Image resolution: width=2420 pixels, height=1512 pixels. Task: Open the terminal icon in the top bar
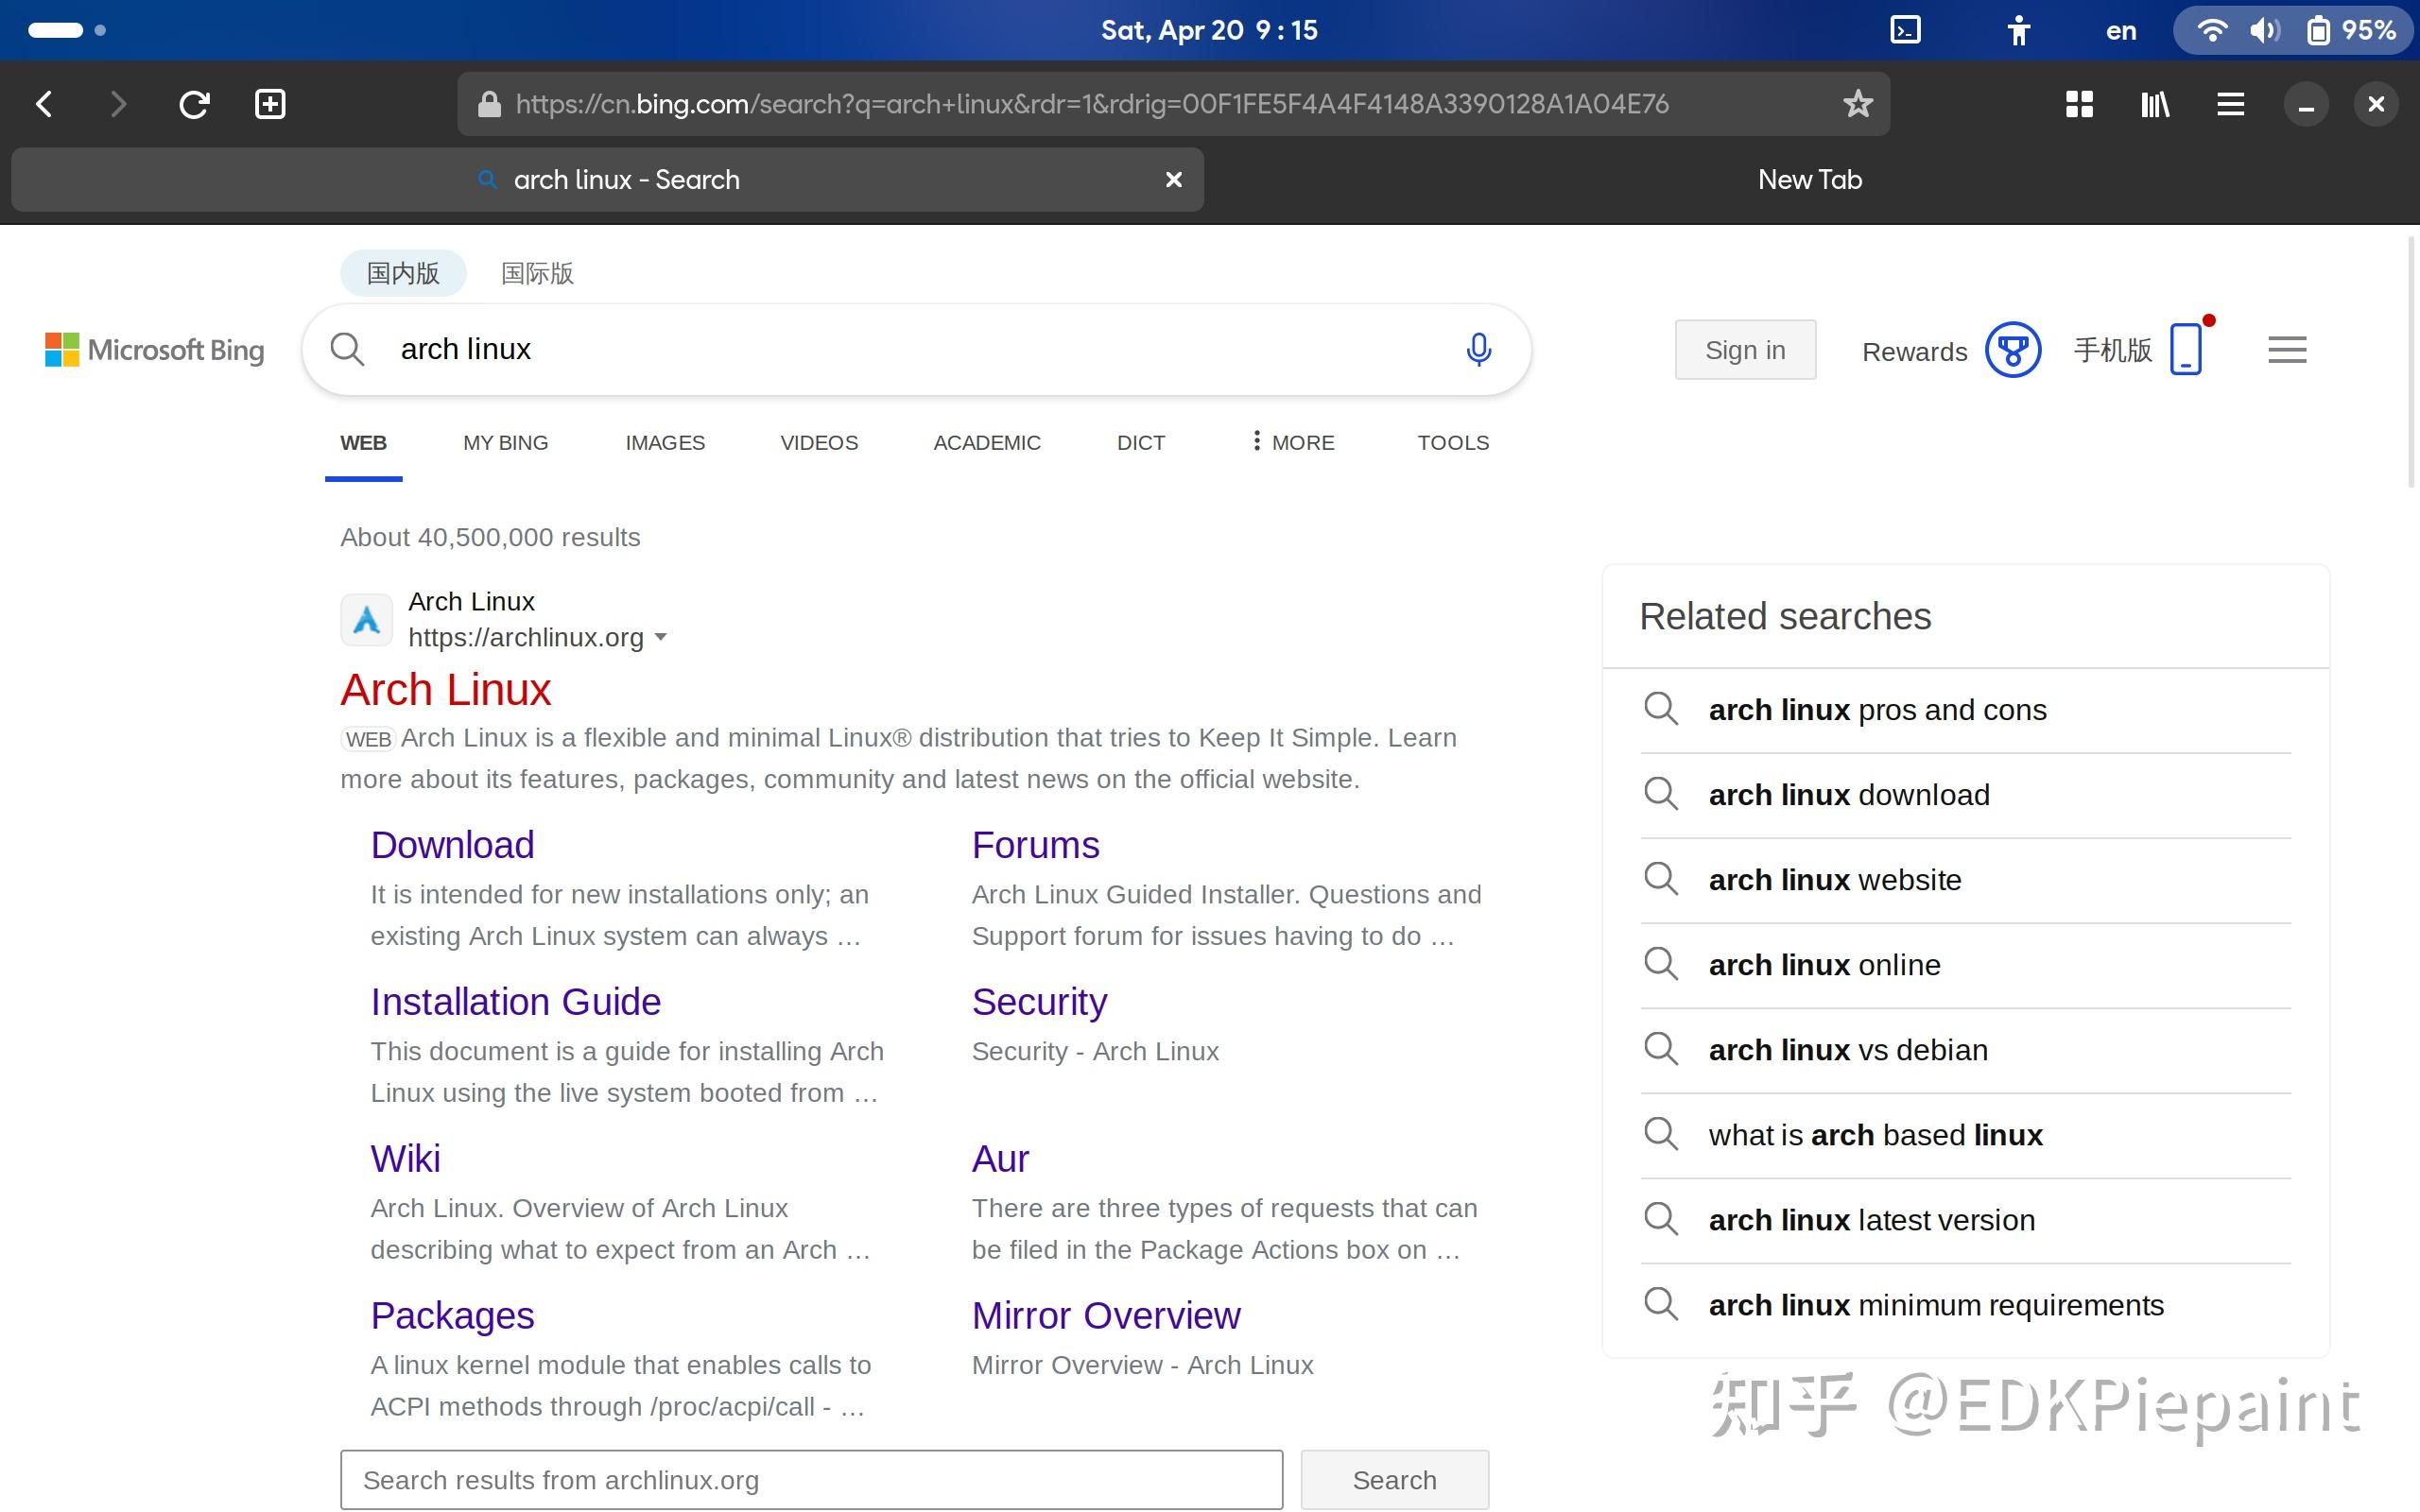tap(1905, 30)
